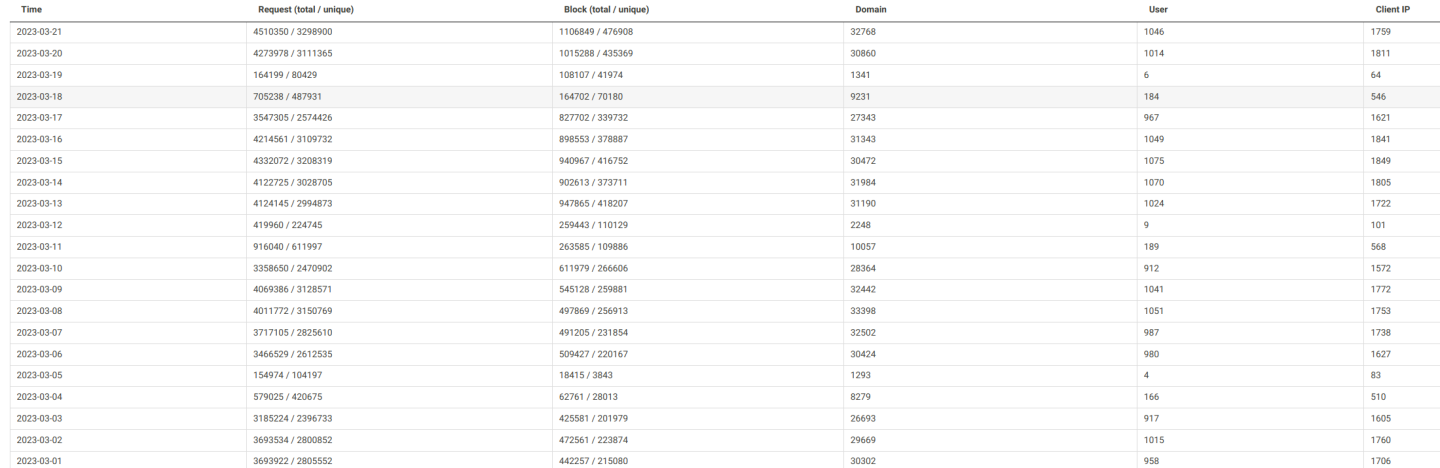Select domain count 33398
This screenshot has width=1440, height=468.
(862, 311)
